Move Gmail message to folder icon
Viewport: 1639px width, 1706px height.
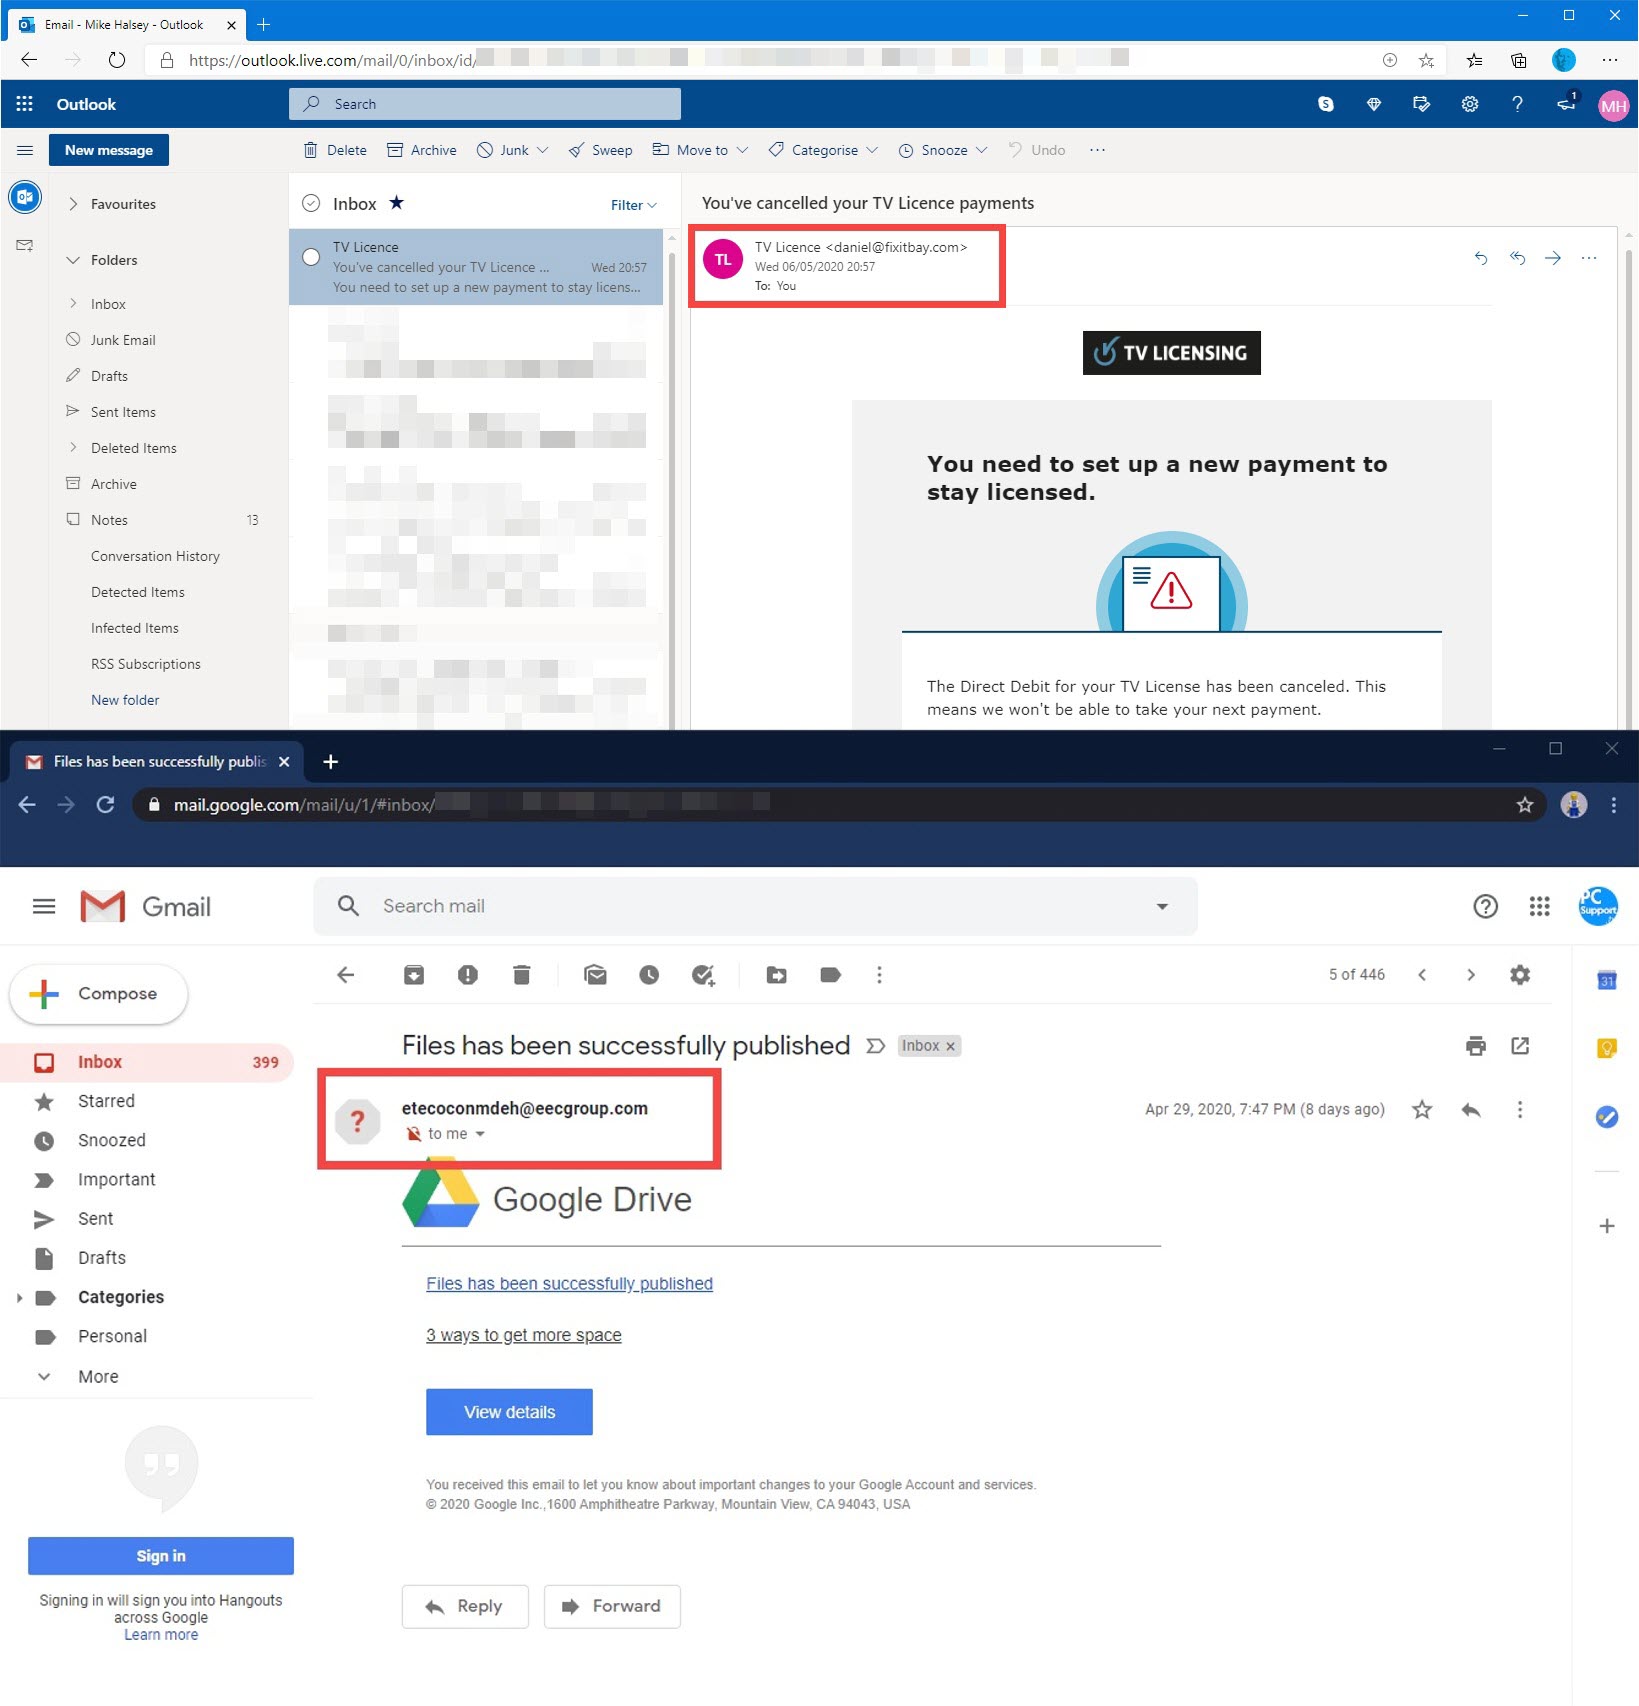(777, 975)
